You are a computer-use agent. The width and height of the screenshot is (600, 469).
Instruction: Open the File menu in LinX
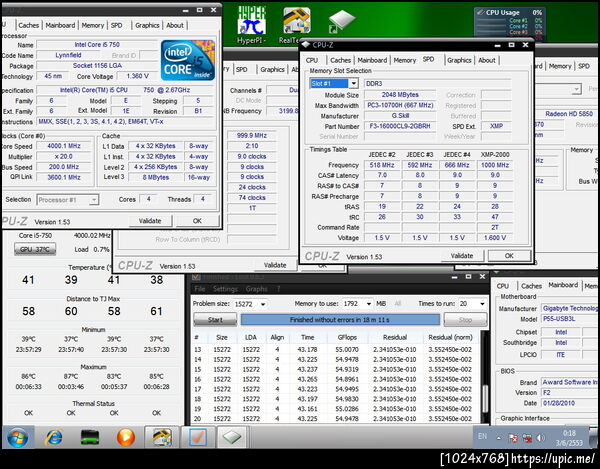coord(199,289)
